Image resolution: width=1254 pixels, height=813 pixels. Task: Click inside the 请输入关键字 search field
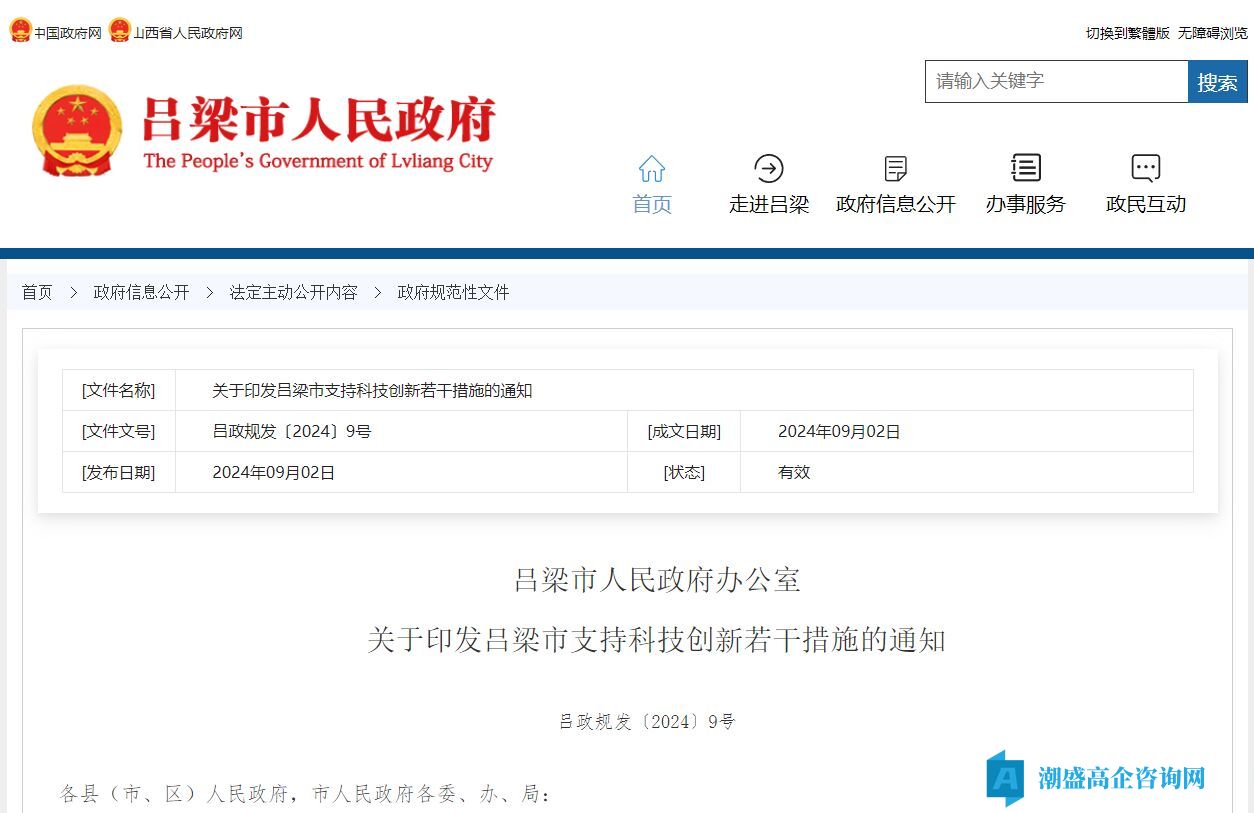click(1055, 81)
